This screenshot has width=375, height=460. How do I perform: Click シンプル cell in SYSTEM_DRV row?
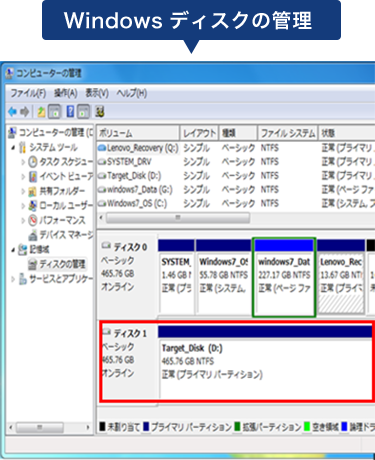[197, 162]
